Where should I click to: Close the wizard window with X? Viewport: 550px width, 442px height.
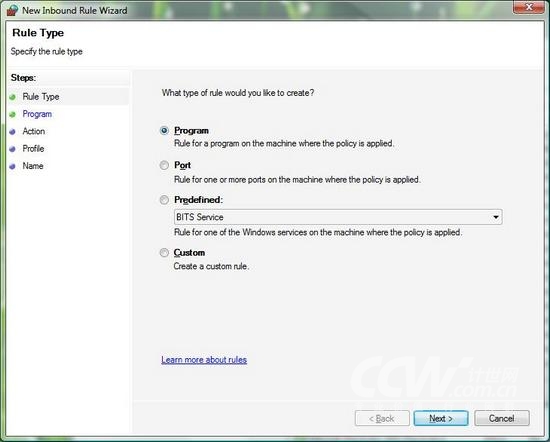click(529, 7)
